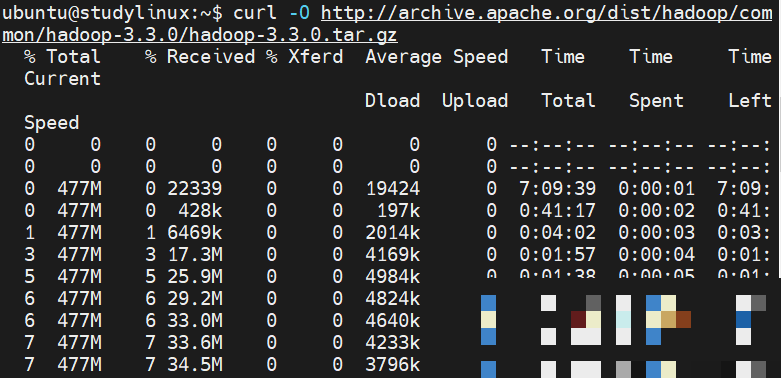The height and width of the screenshot is (378, 781).
Task: Select the received value 29.2M
Action: 195,298
